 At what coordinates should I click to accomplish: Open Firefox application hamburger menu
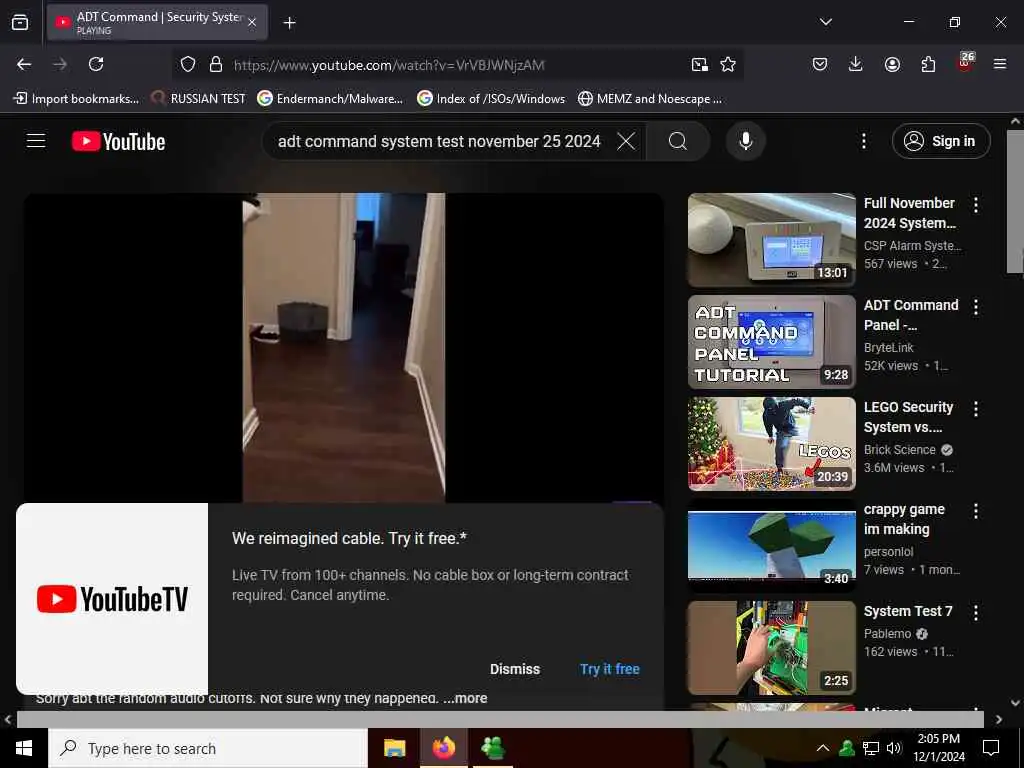pyautogui.click(x=1000, y=64)
